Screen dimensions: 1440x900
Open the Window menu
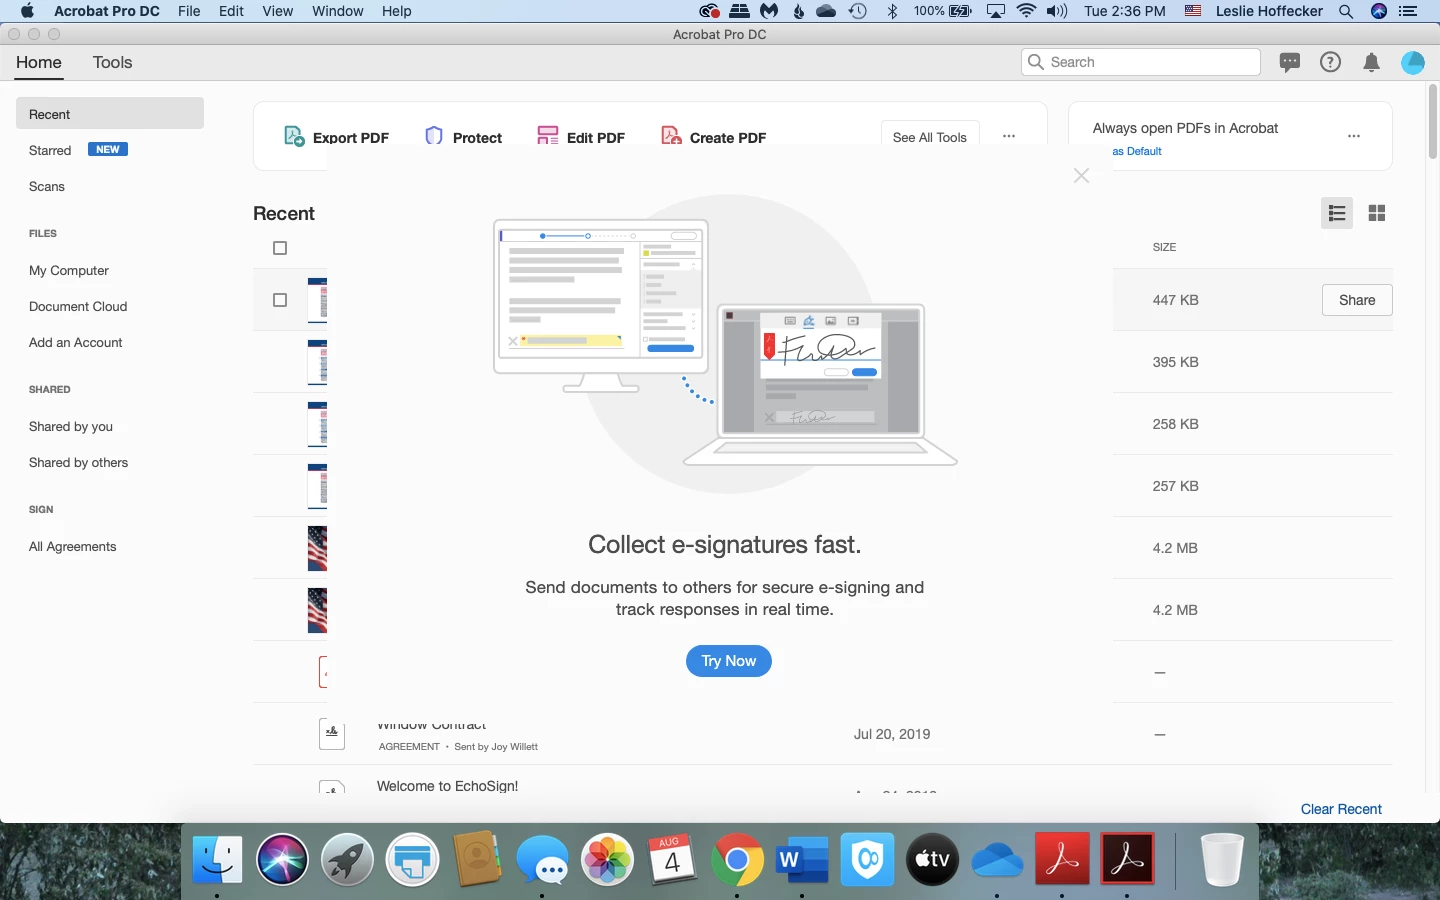point(337,11)
